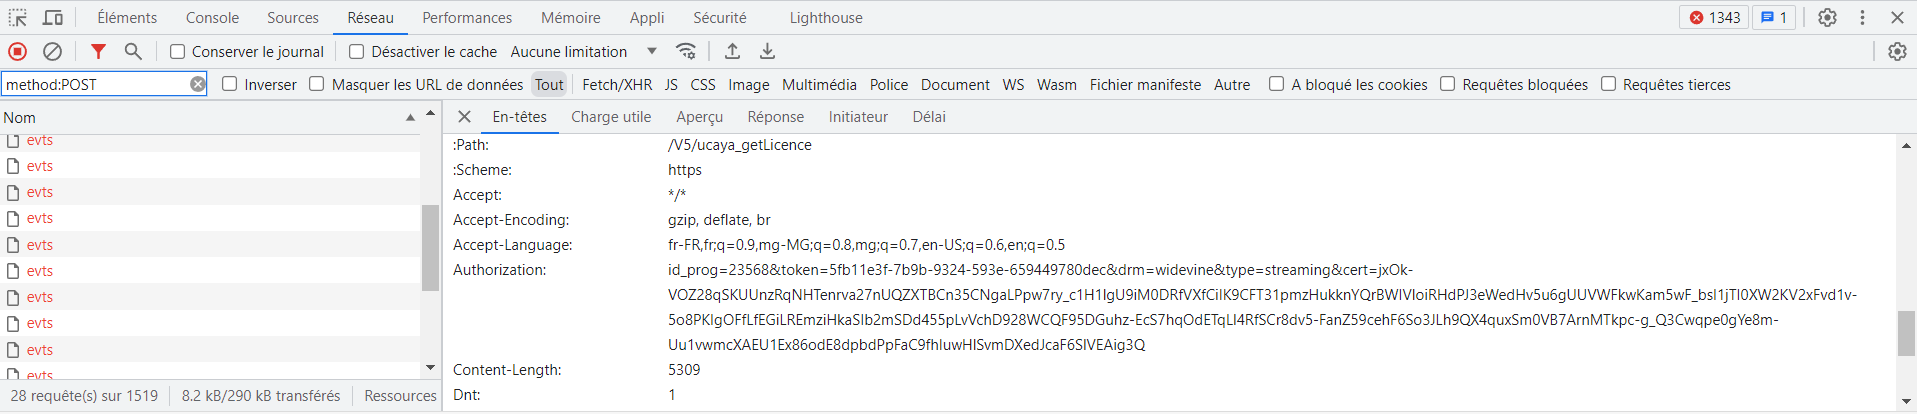This screenshot has width=1920, height=414.
Task: Check 'Désactiver le cache' option
Action: coord(357,52)
